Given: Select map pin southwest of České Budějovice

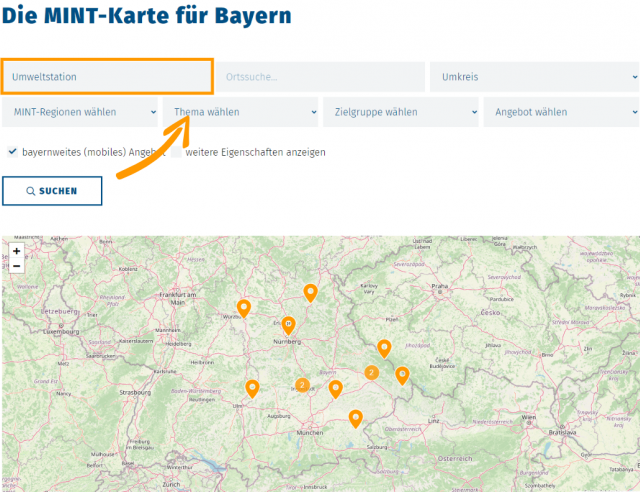Looking at the screenshot, I should point(402,376).
